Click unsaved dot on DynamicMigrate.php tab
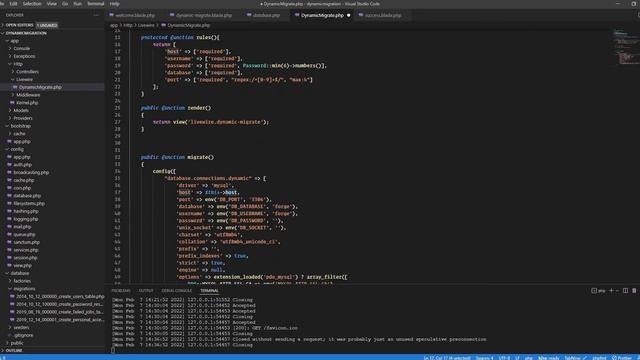 (349, 16)
